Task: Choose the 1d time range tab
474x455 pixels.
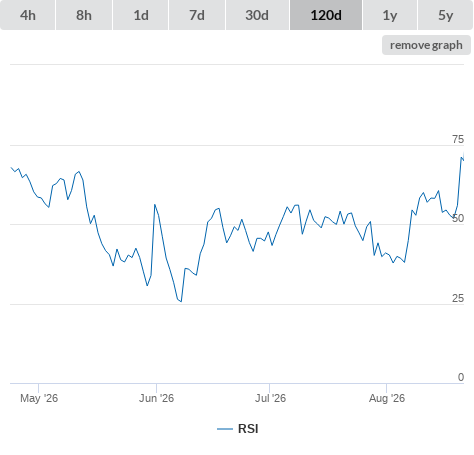Action: 141,15
